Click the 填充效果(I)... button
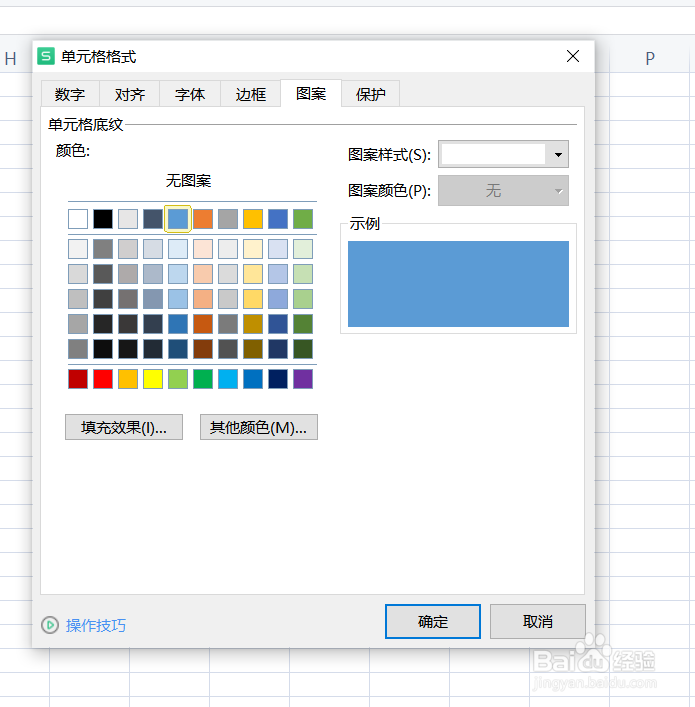This screenshot has height=707, width=695. [x=124, y=427]
